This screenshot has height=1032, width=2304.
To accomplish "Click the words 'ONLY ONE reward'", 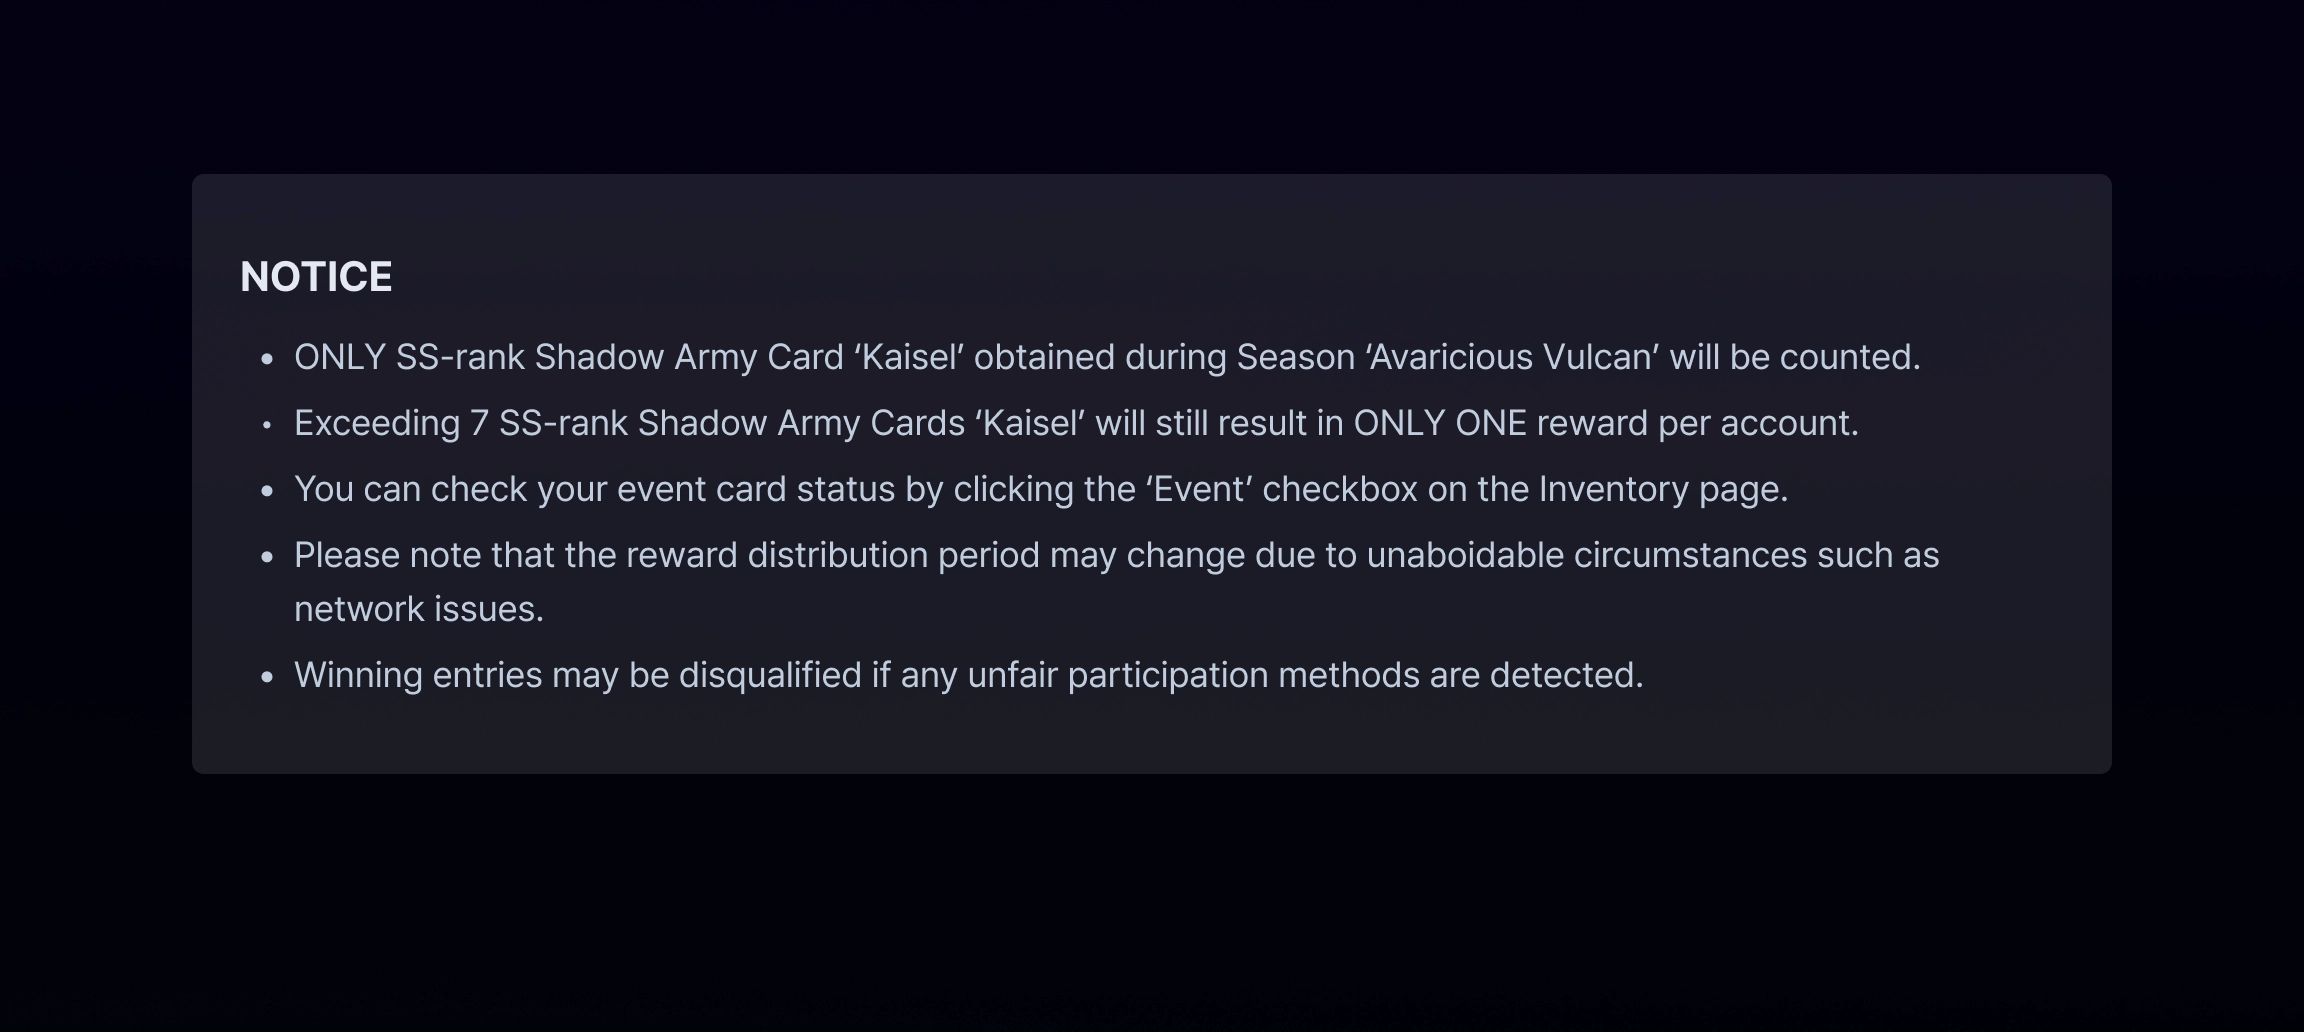I will [1501, 423].
